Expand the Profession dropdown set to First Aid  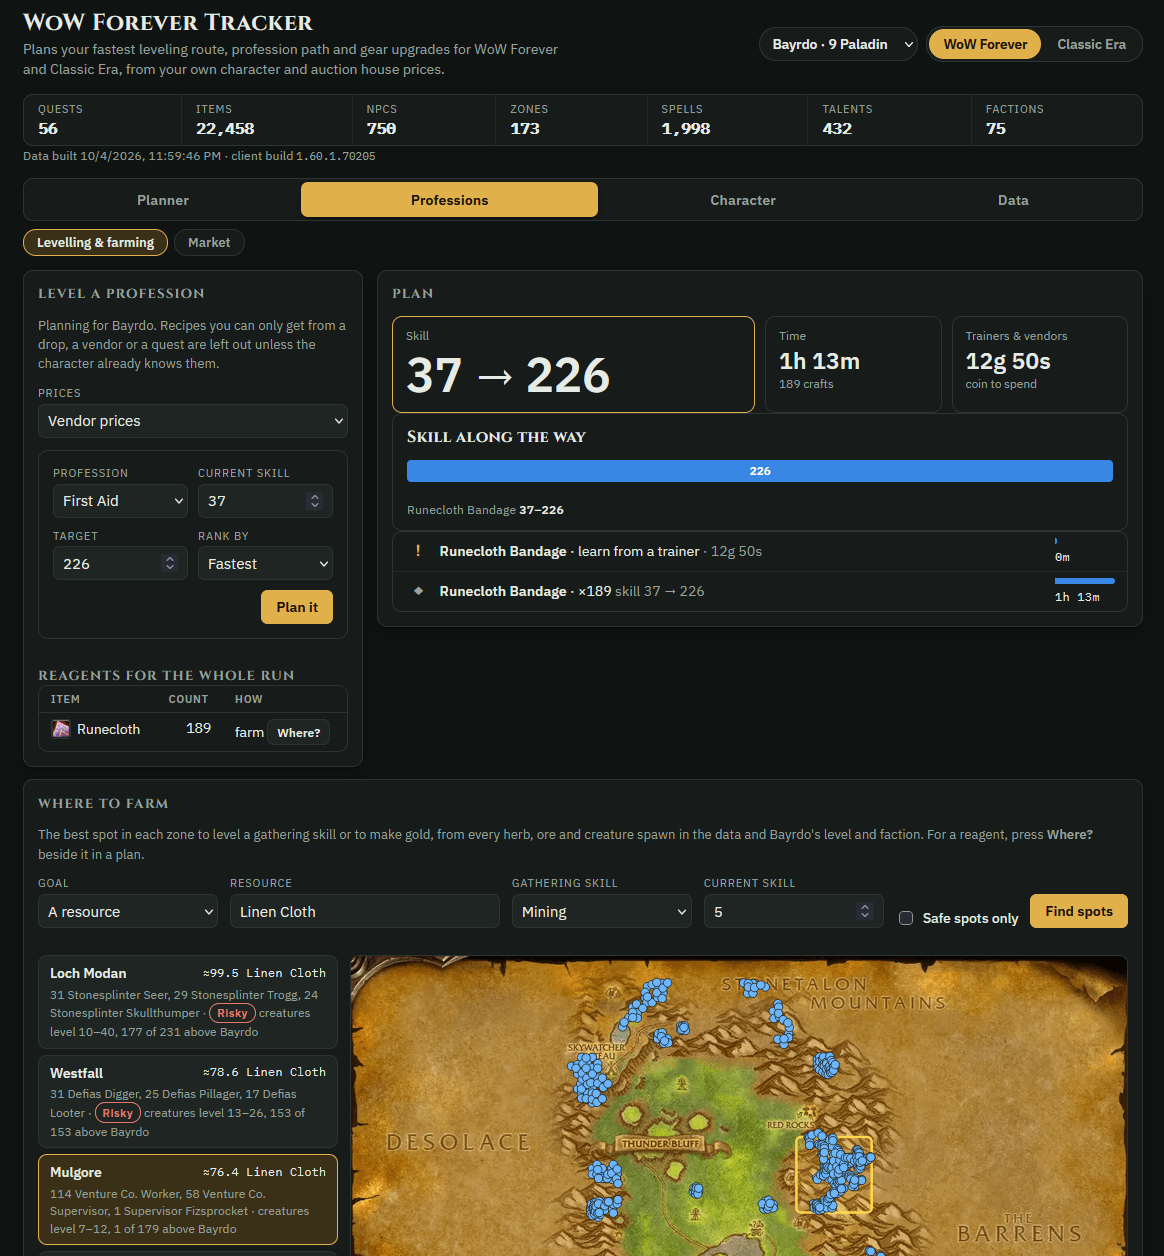click(120, 501)
